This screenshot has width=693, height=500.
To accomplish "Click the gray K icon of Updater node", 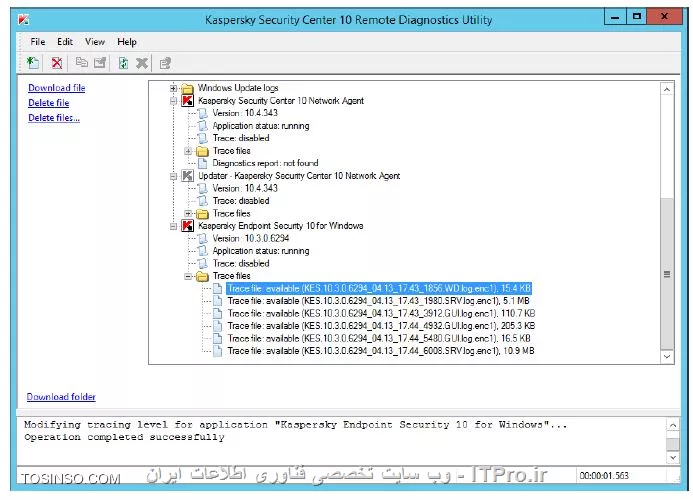I will point(187,176).
